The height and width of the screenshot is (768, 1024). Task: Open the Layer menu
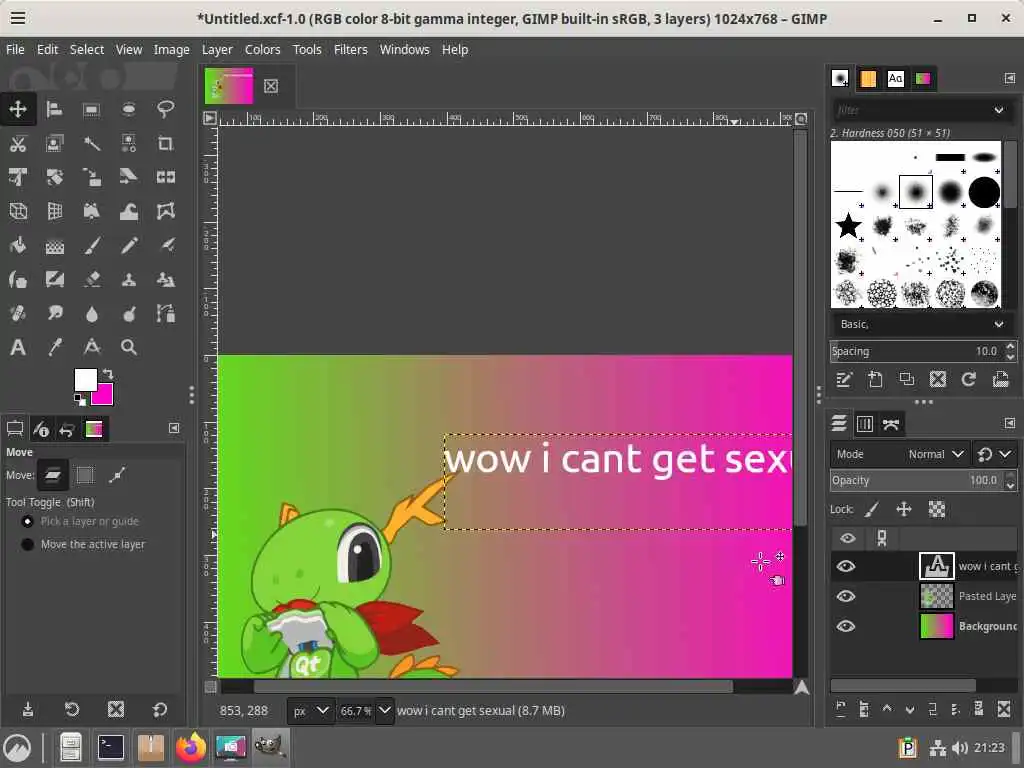[x=217, y=50]
